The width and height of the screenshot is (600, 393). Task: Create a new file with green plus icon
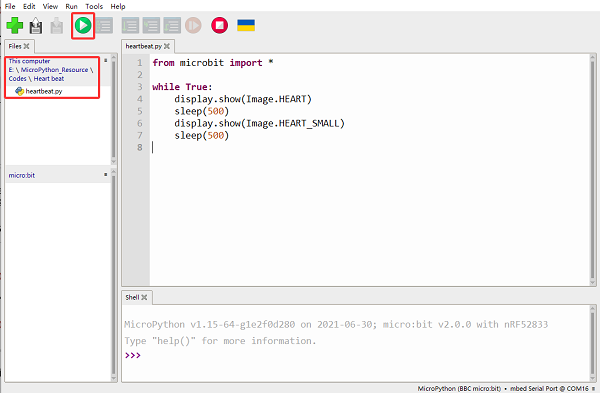(15, 26)
